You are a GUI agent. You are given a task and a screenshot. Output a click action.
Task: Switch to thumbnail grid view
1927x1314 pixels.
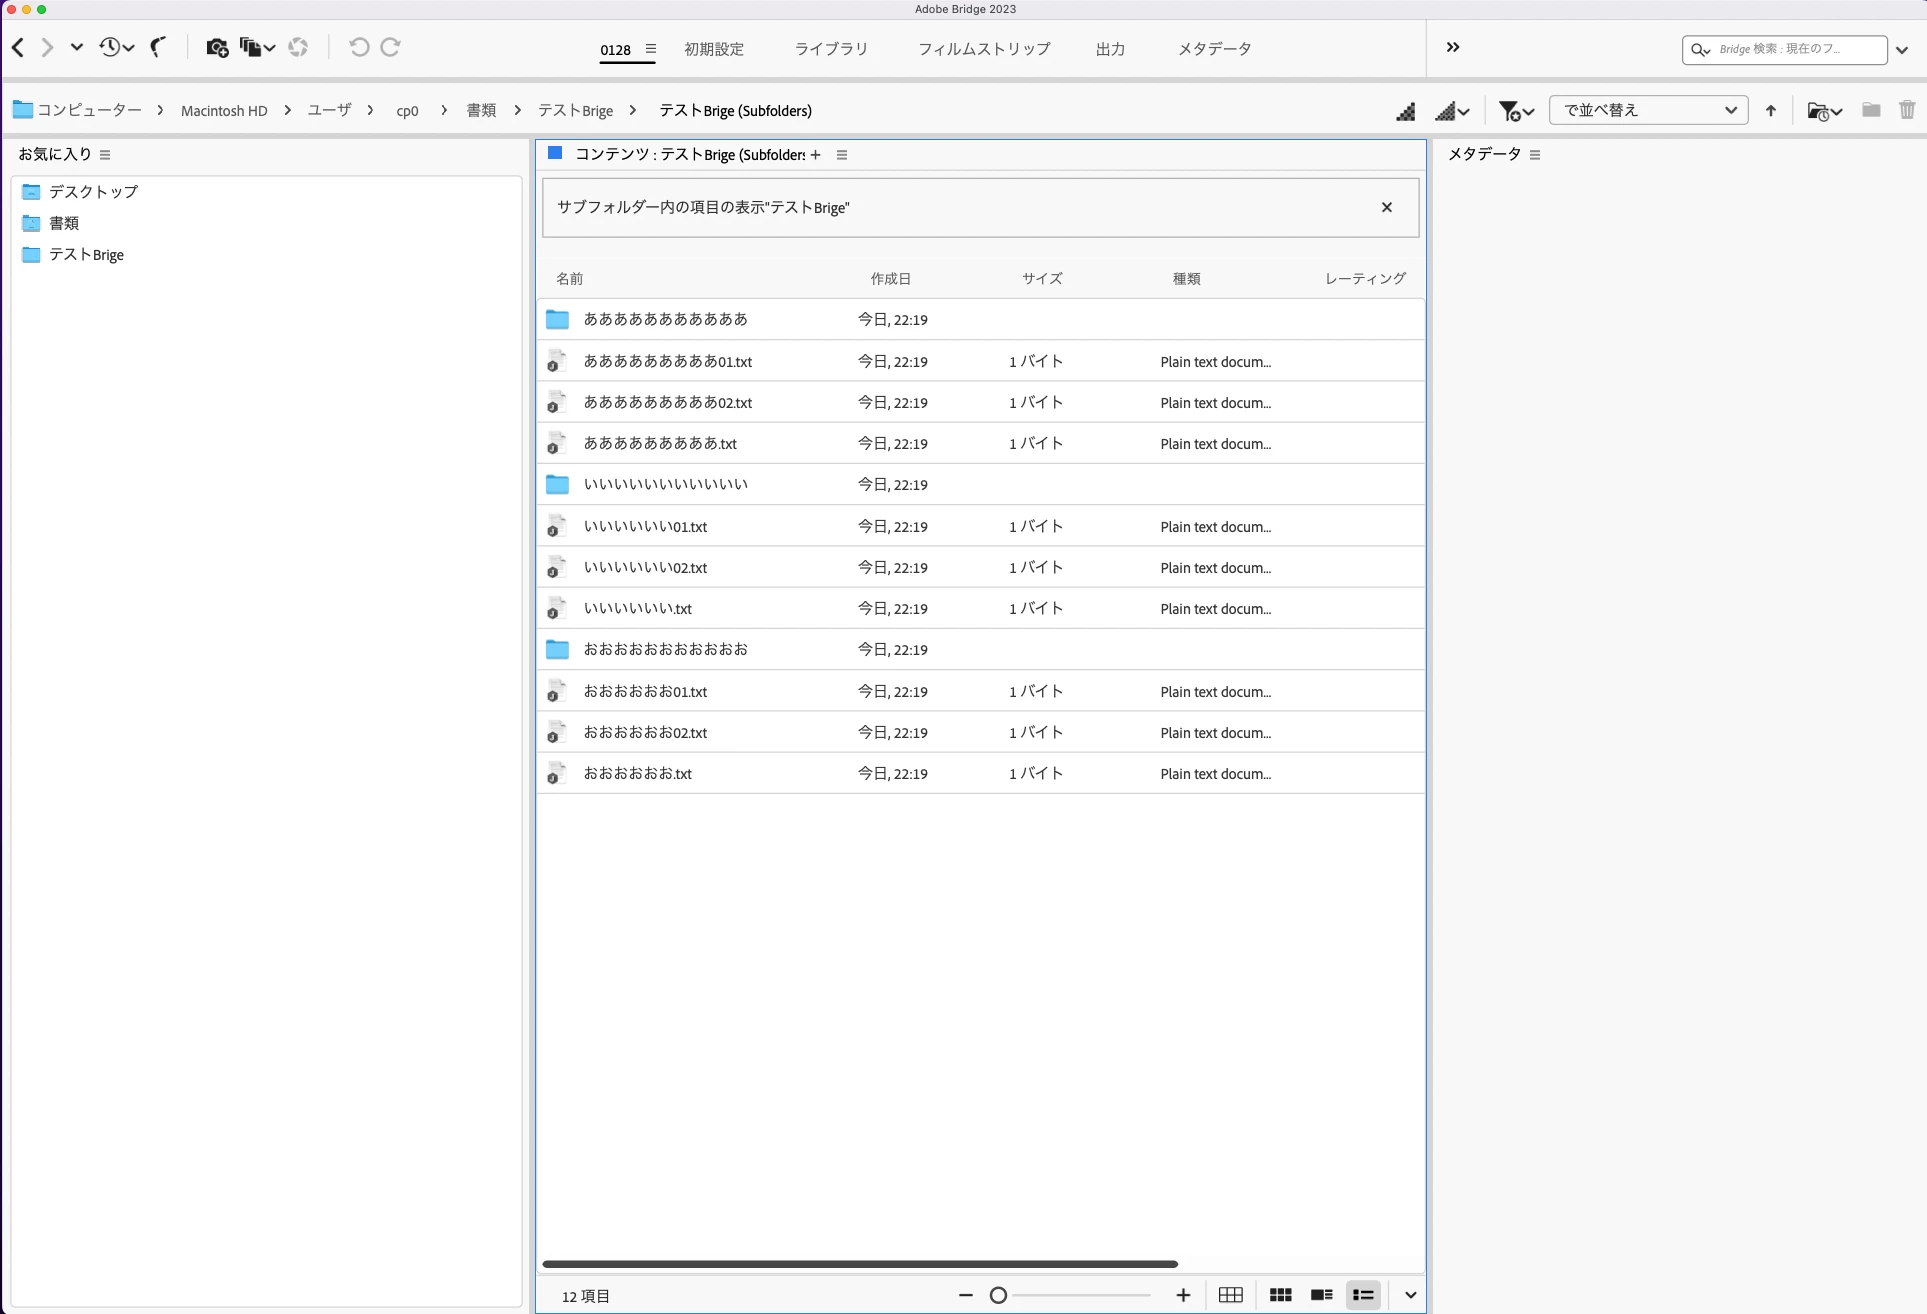pos(1280,1295)
